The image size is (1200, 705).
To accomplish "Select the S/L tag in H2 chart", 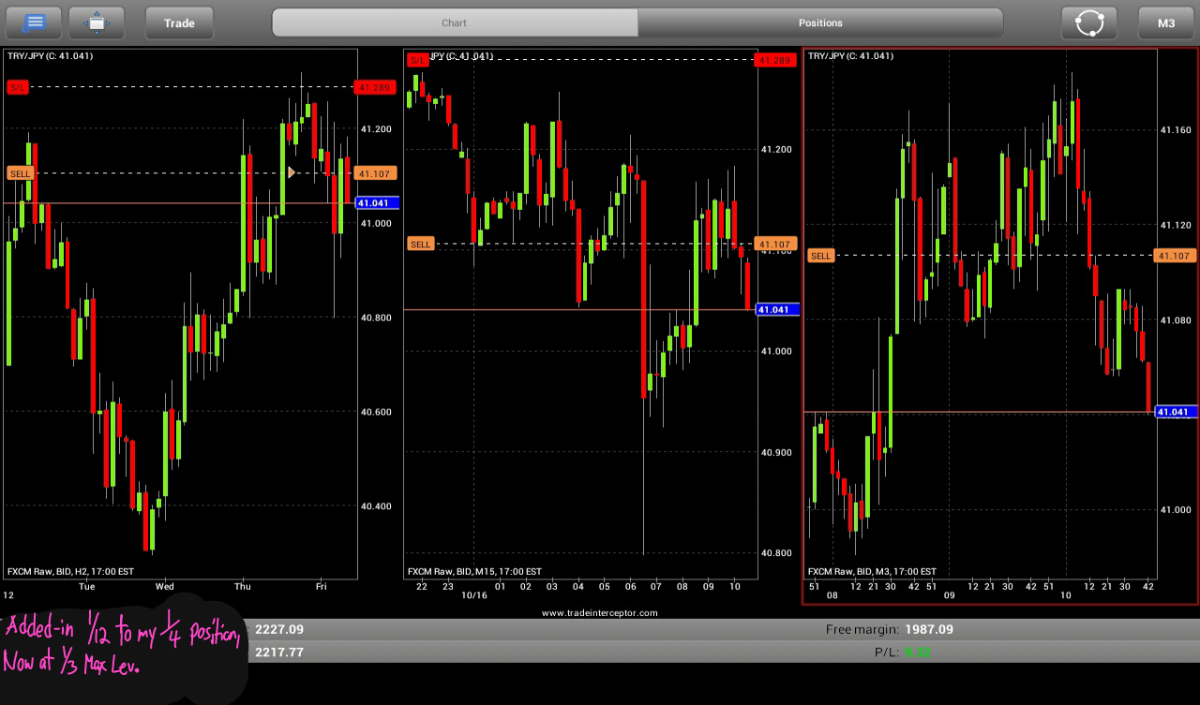I will point(18,87).
